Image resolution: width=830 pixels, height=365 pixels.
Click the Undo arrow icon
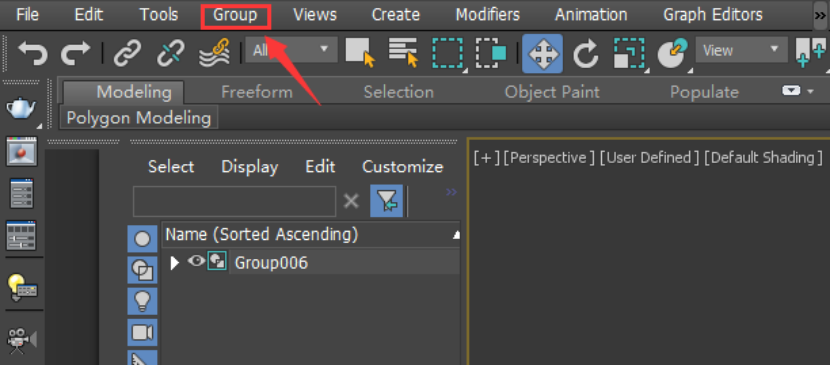33,53
